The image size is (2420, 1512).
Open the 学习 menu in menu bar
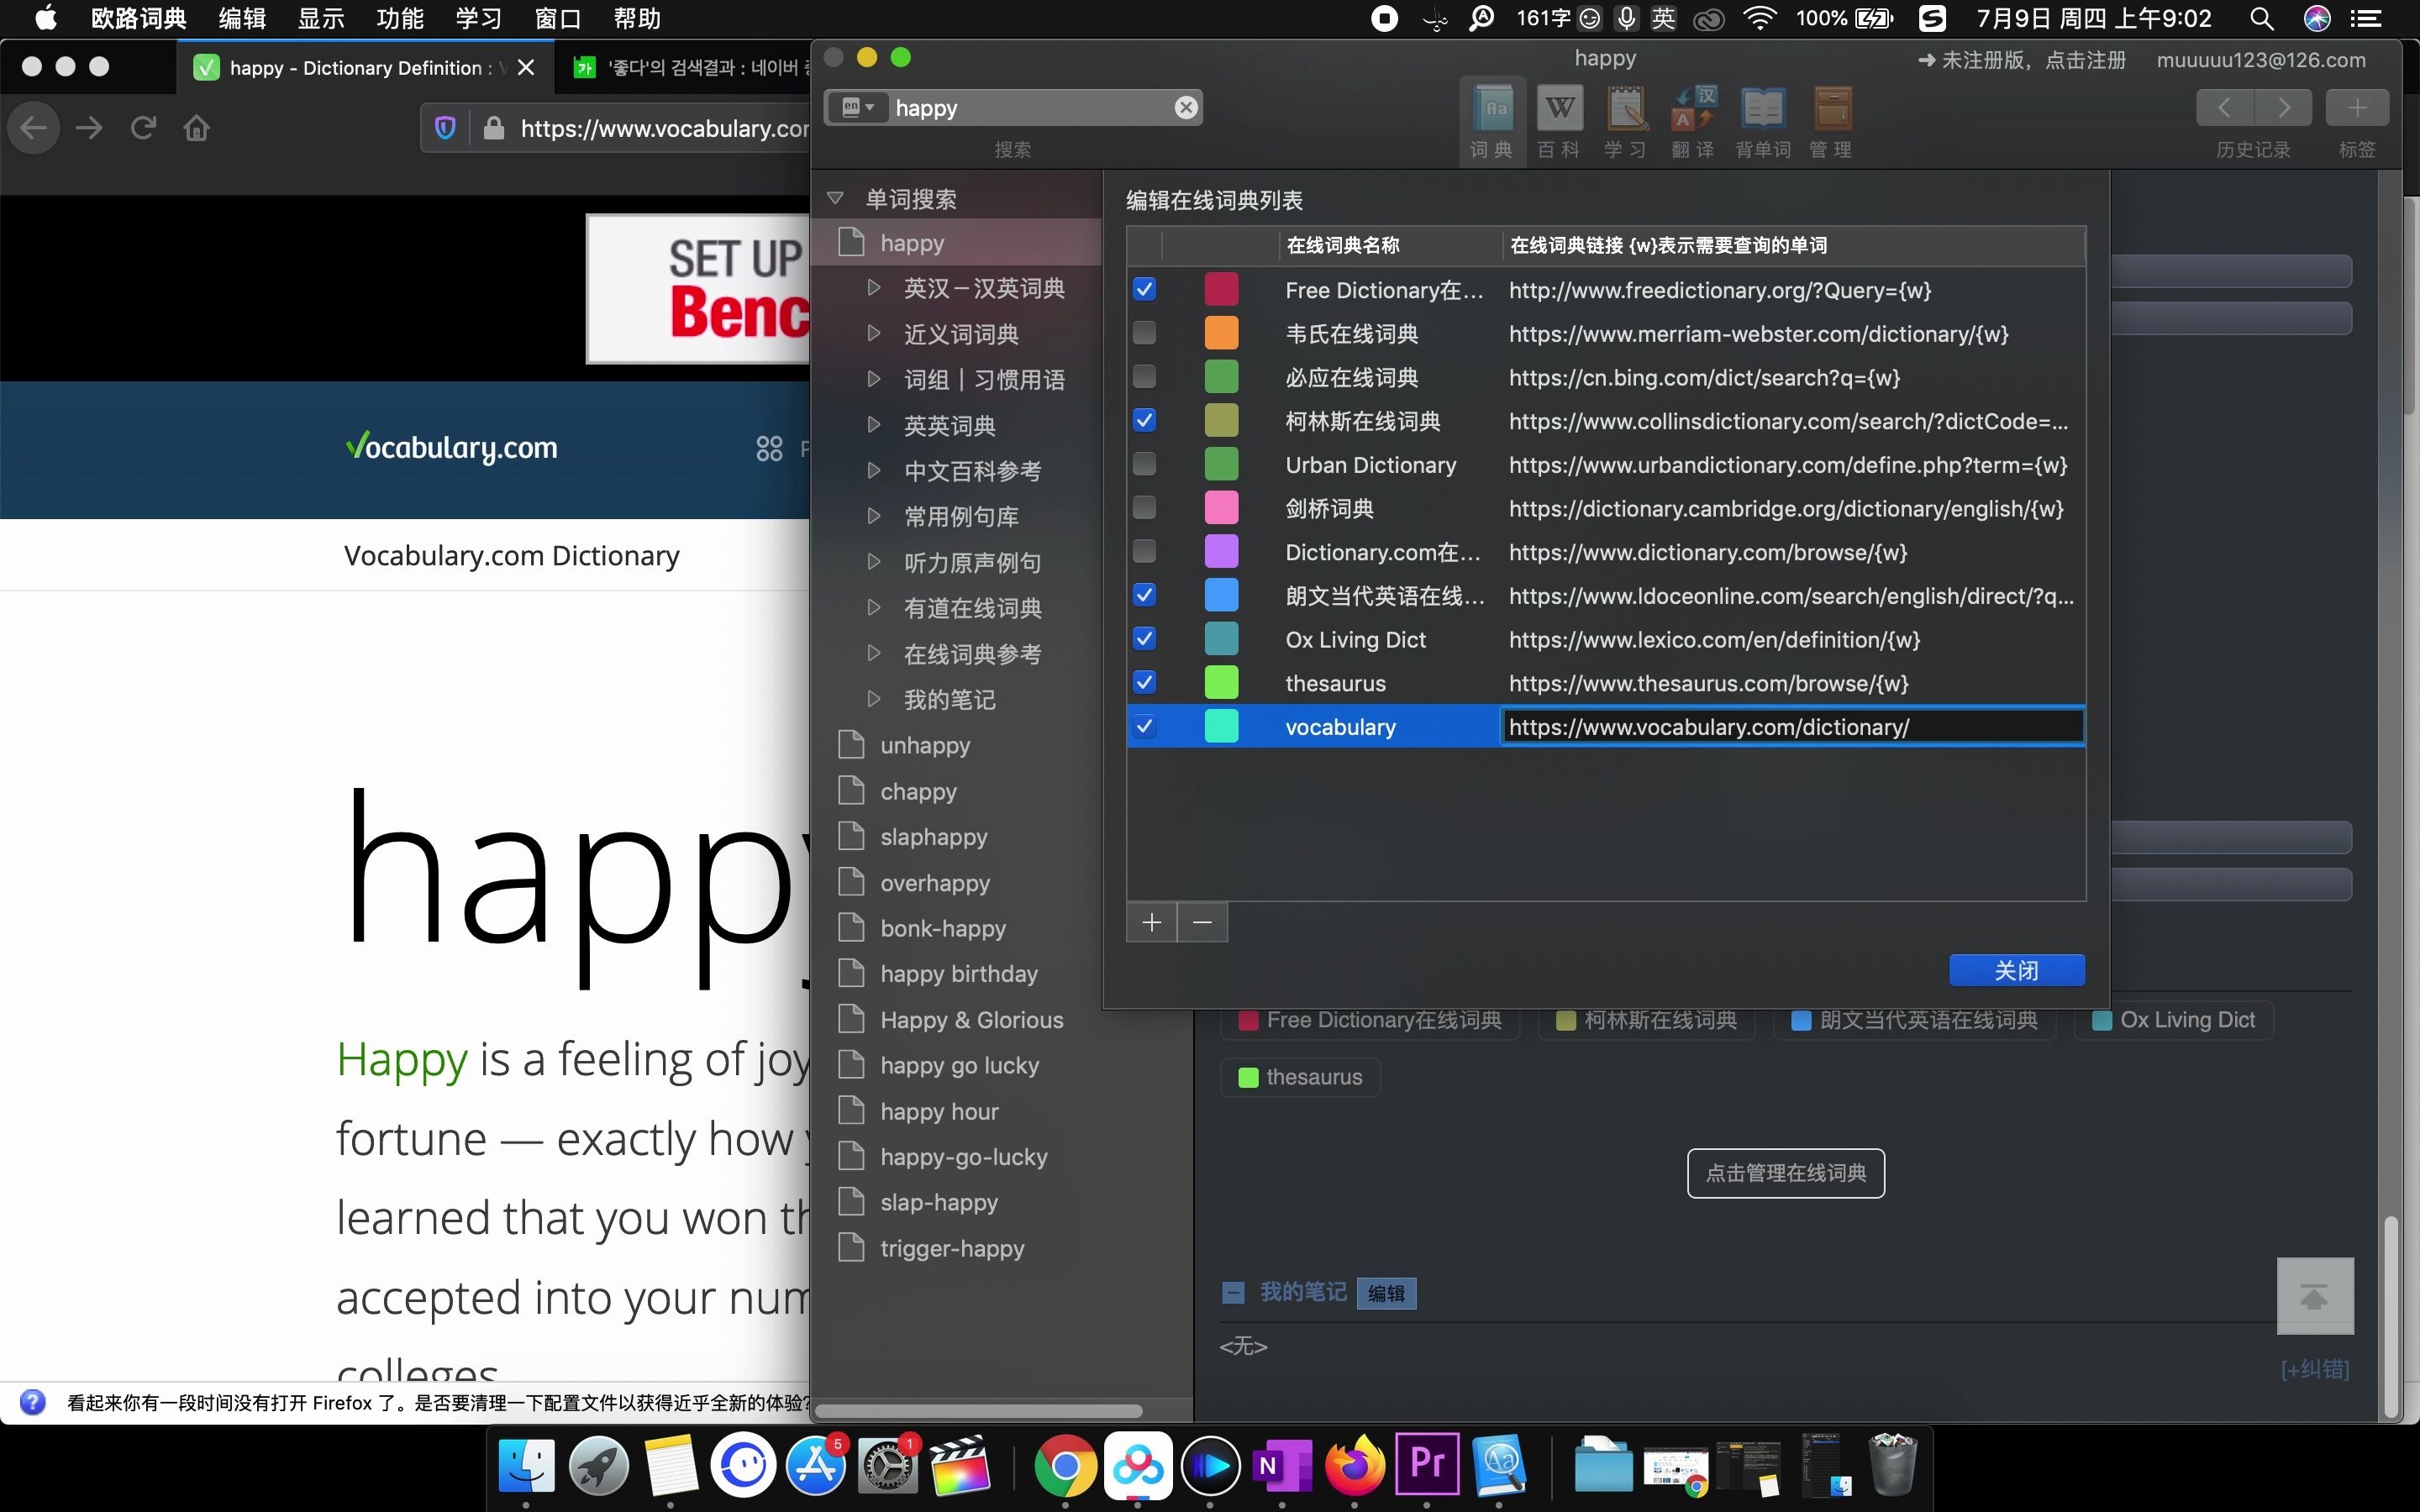coord(478,18)
